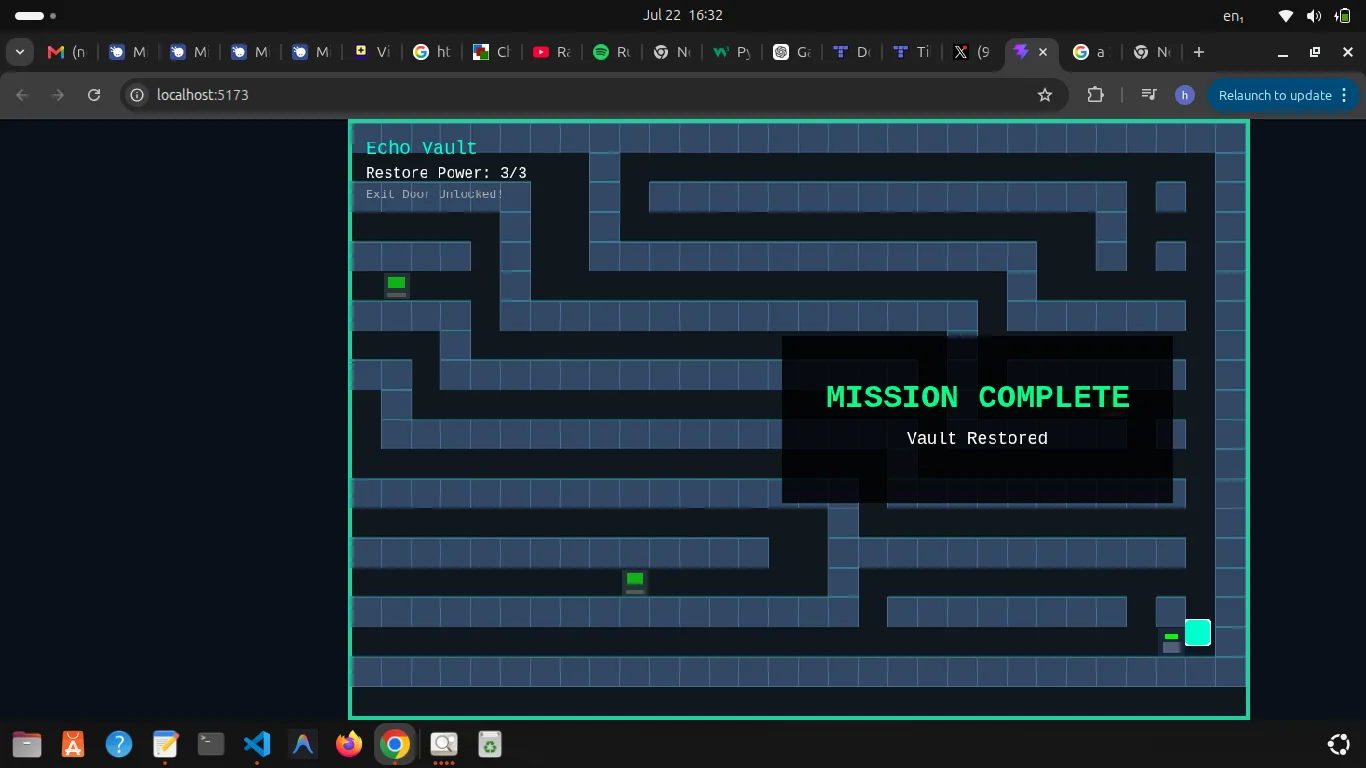This screenshot has width=1366, height=768.
Task: Switch to the Spotify tab
Action: [x=611, y=52]
